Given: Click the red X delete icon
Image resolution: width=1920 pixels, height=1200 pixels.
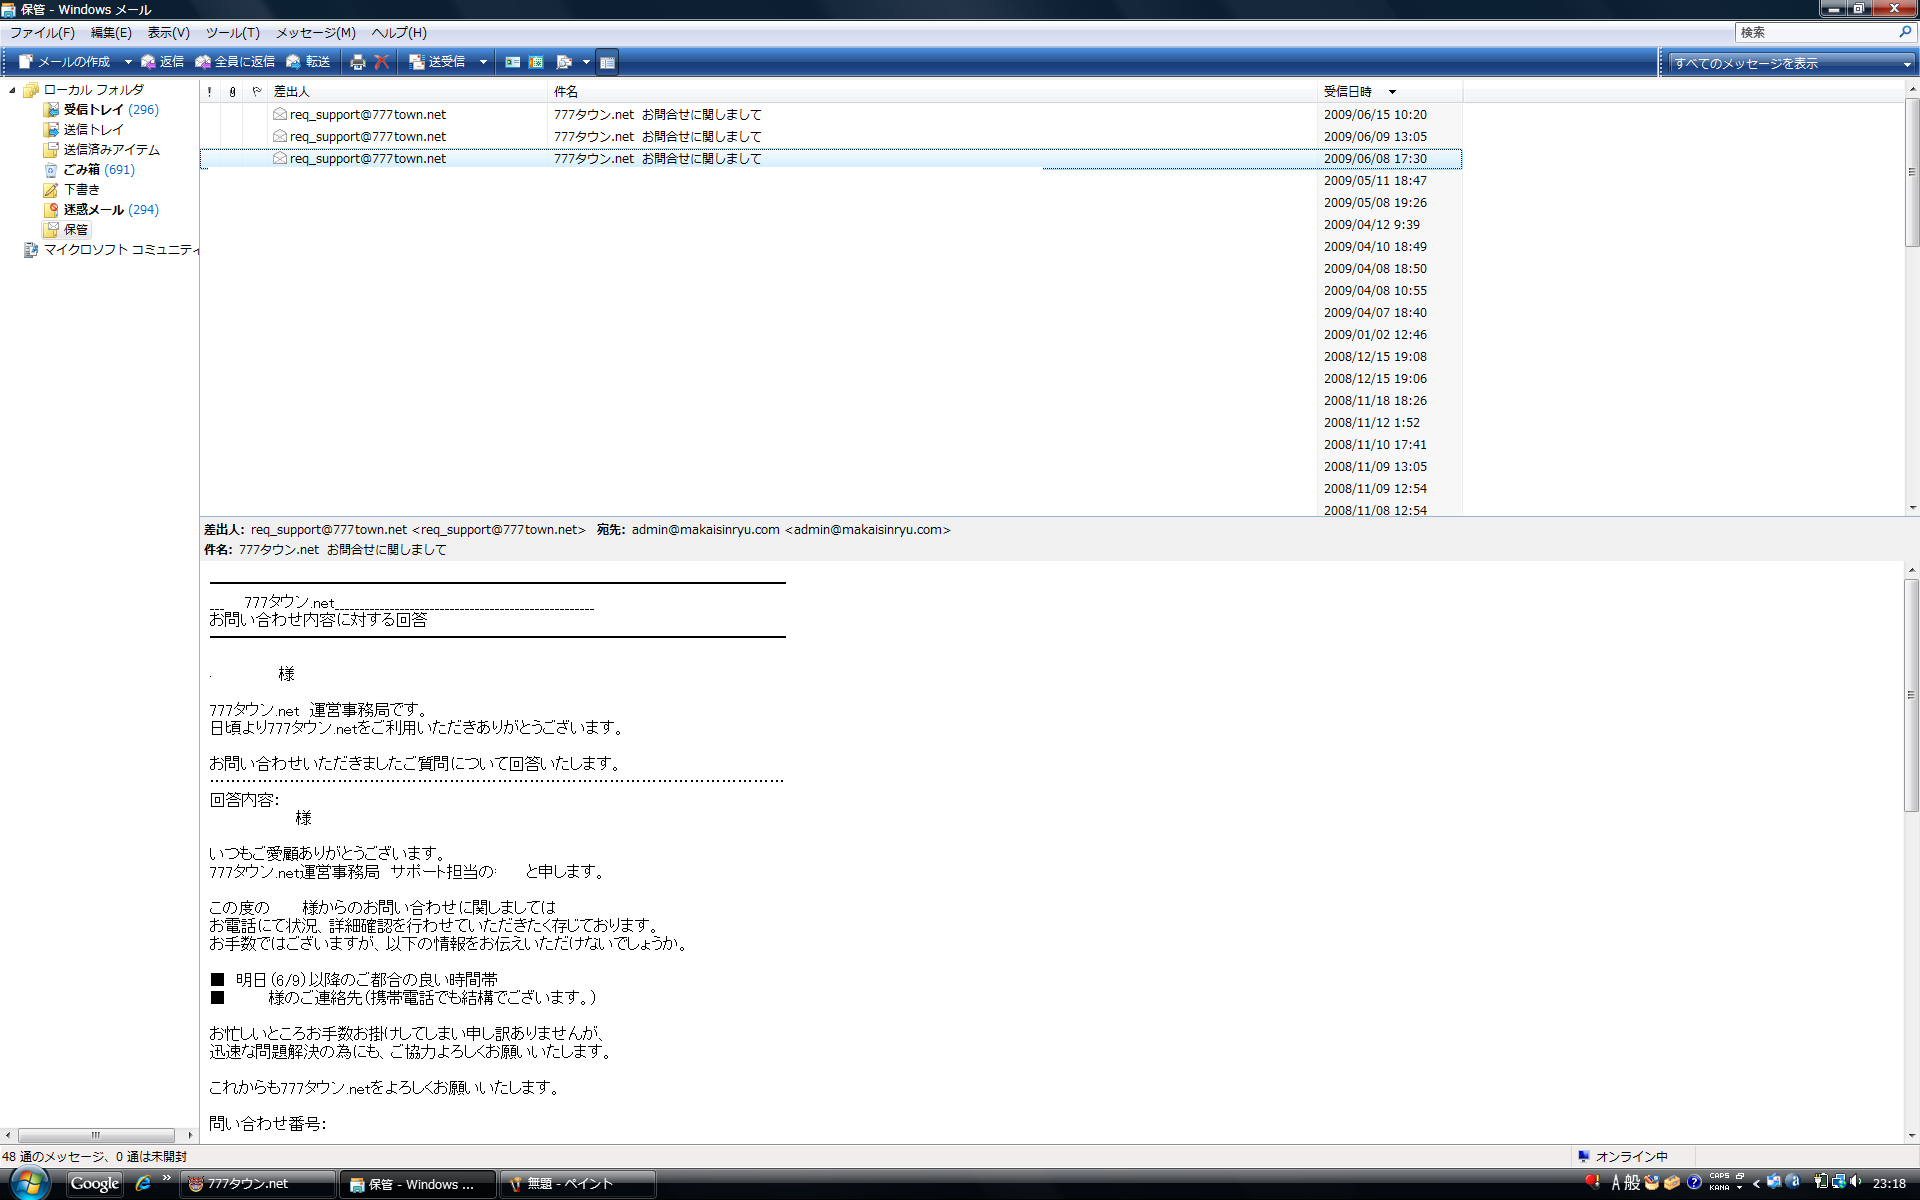Looking at the screenshot, I should [381, 62].
